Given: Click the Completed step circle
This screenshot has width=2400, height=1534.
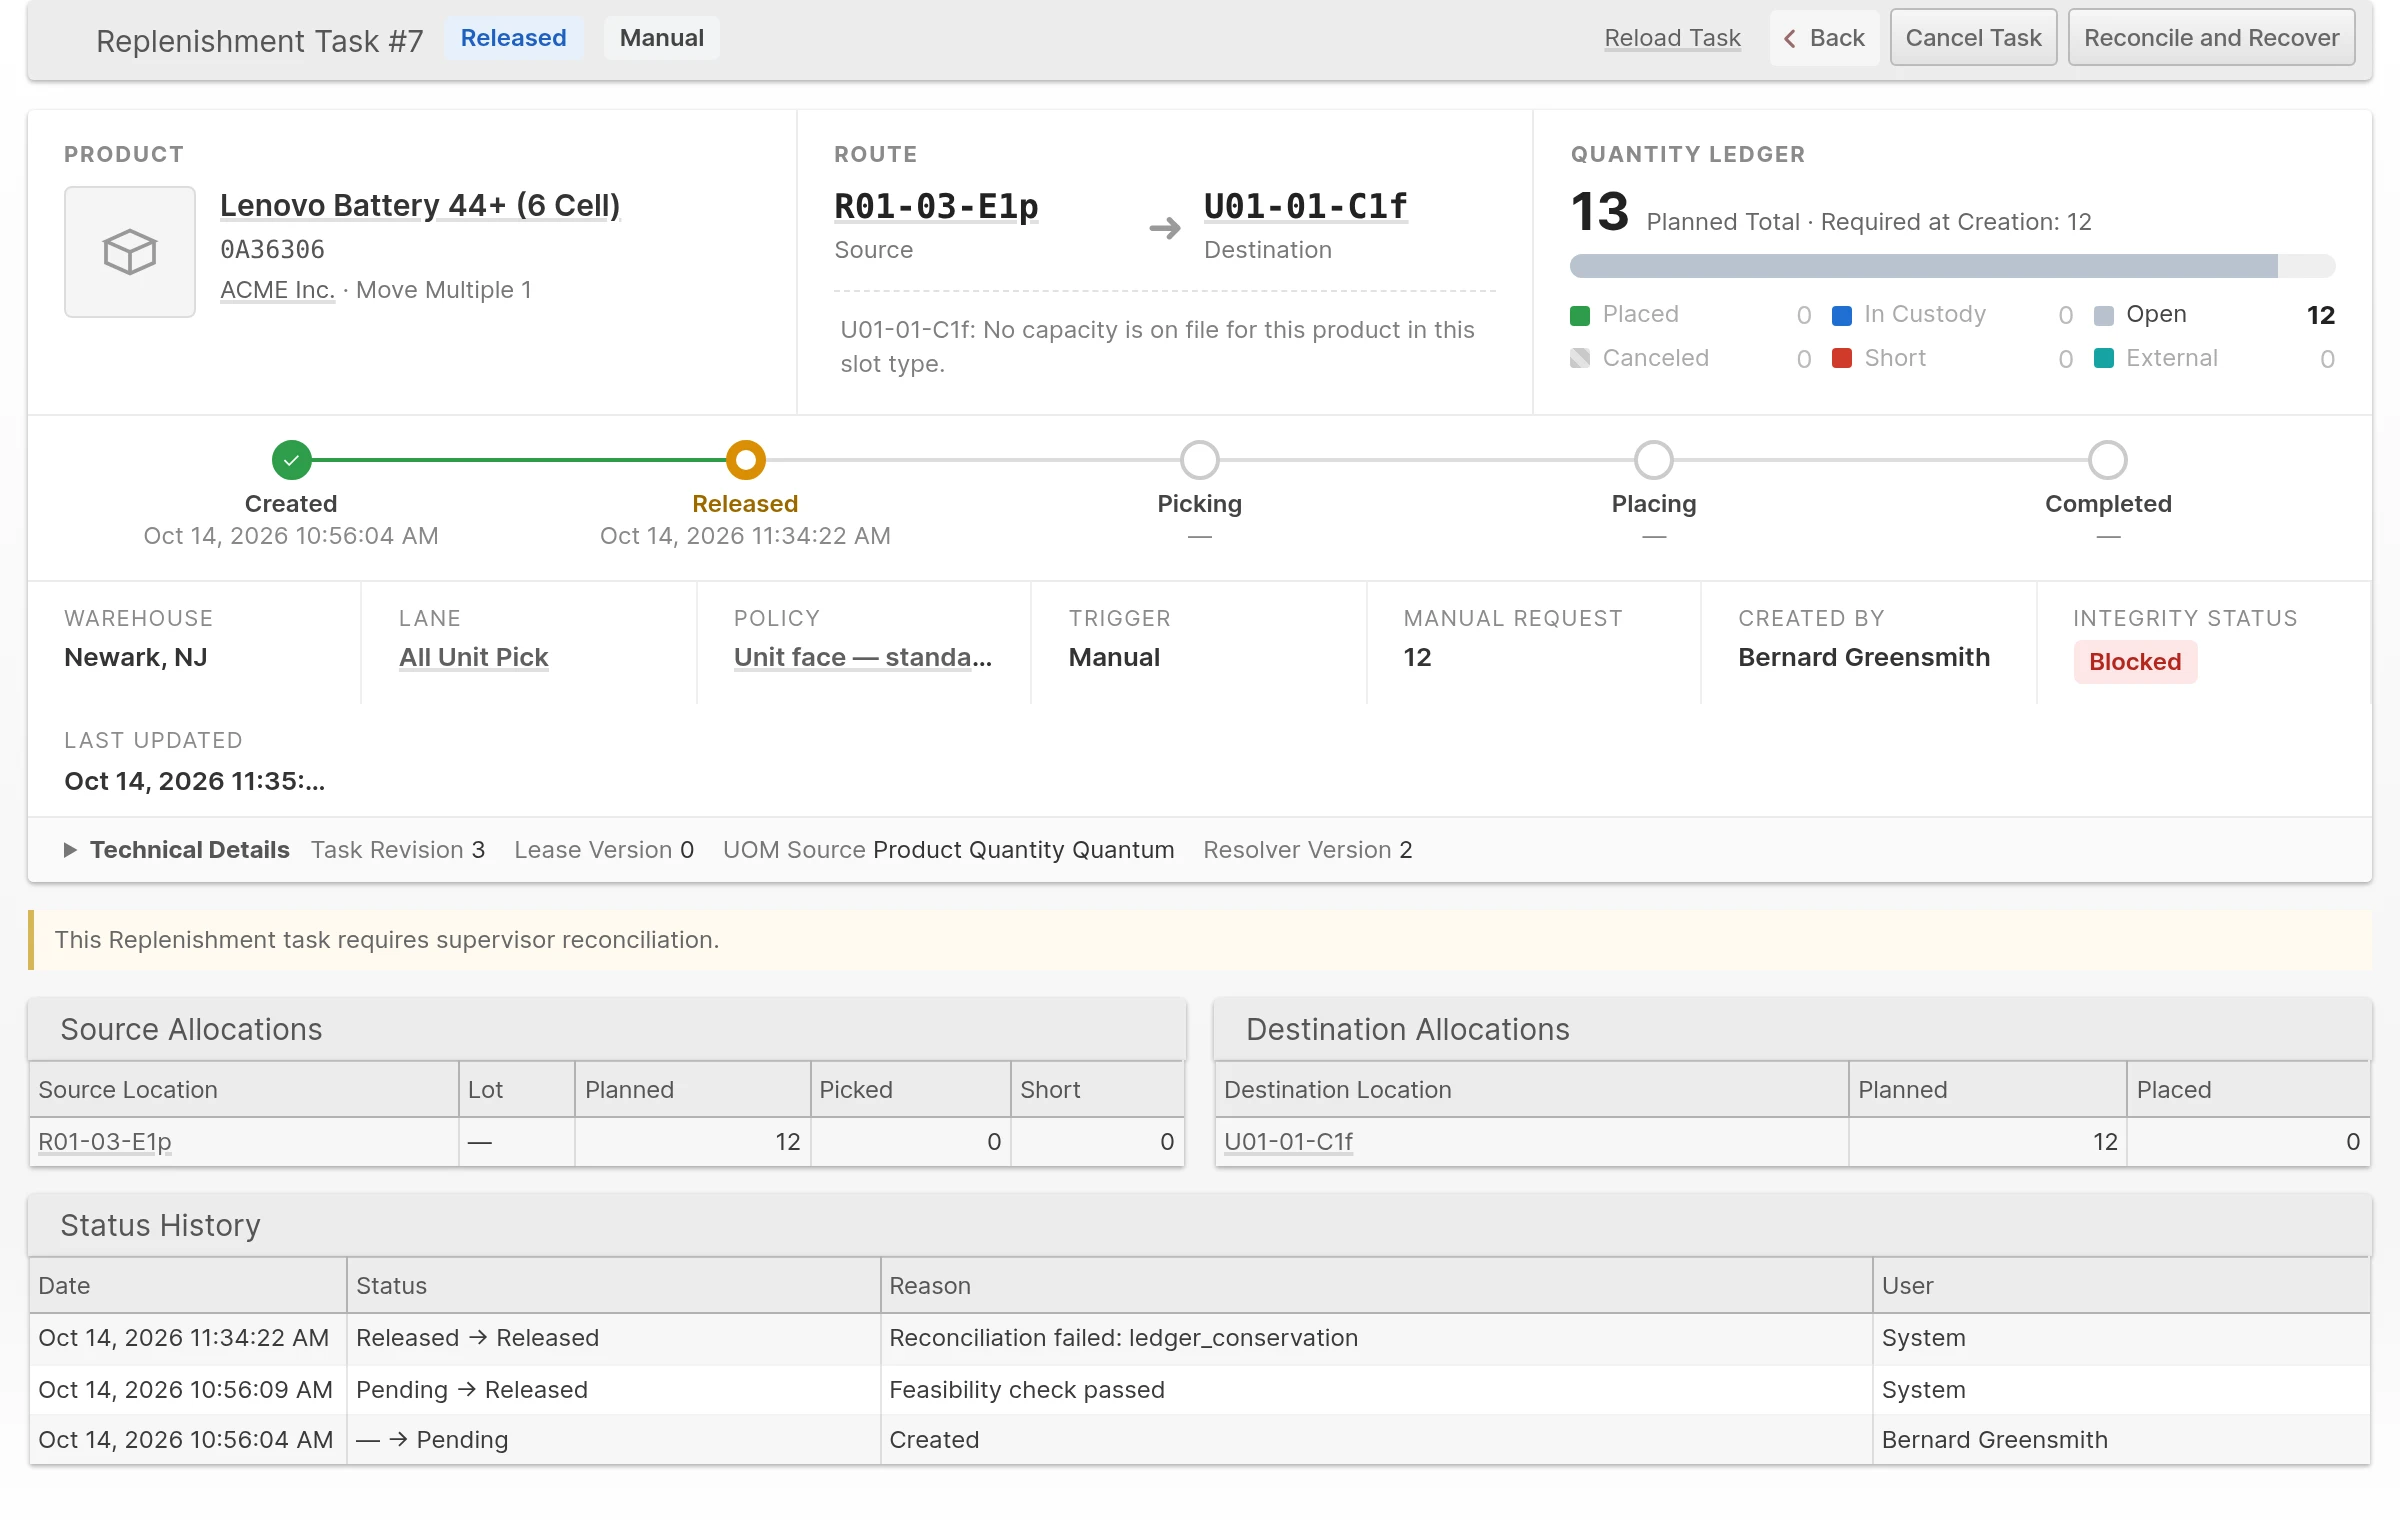Looking at the screenshot, I should (2108, 460).
